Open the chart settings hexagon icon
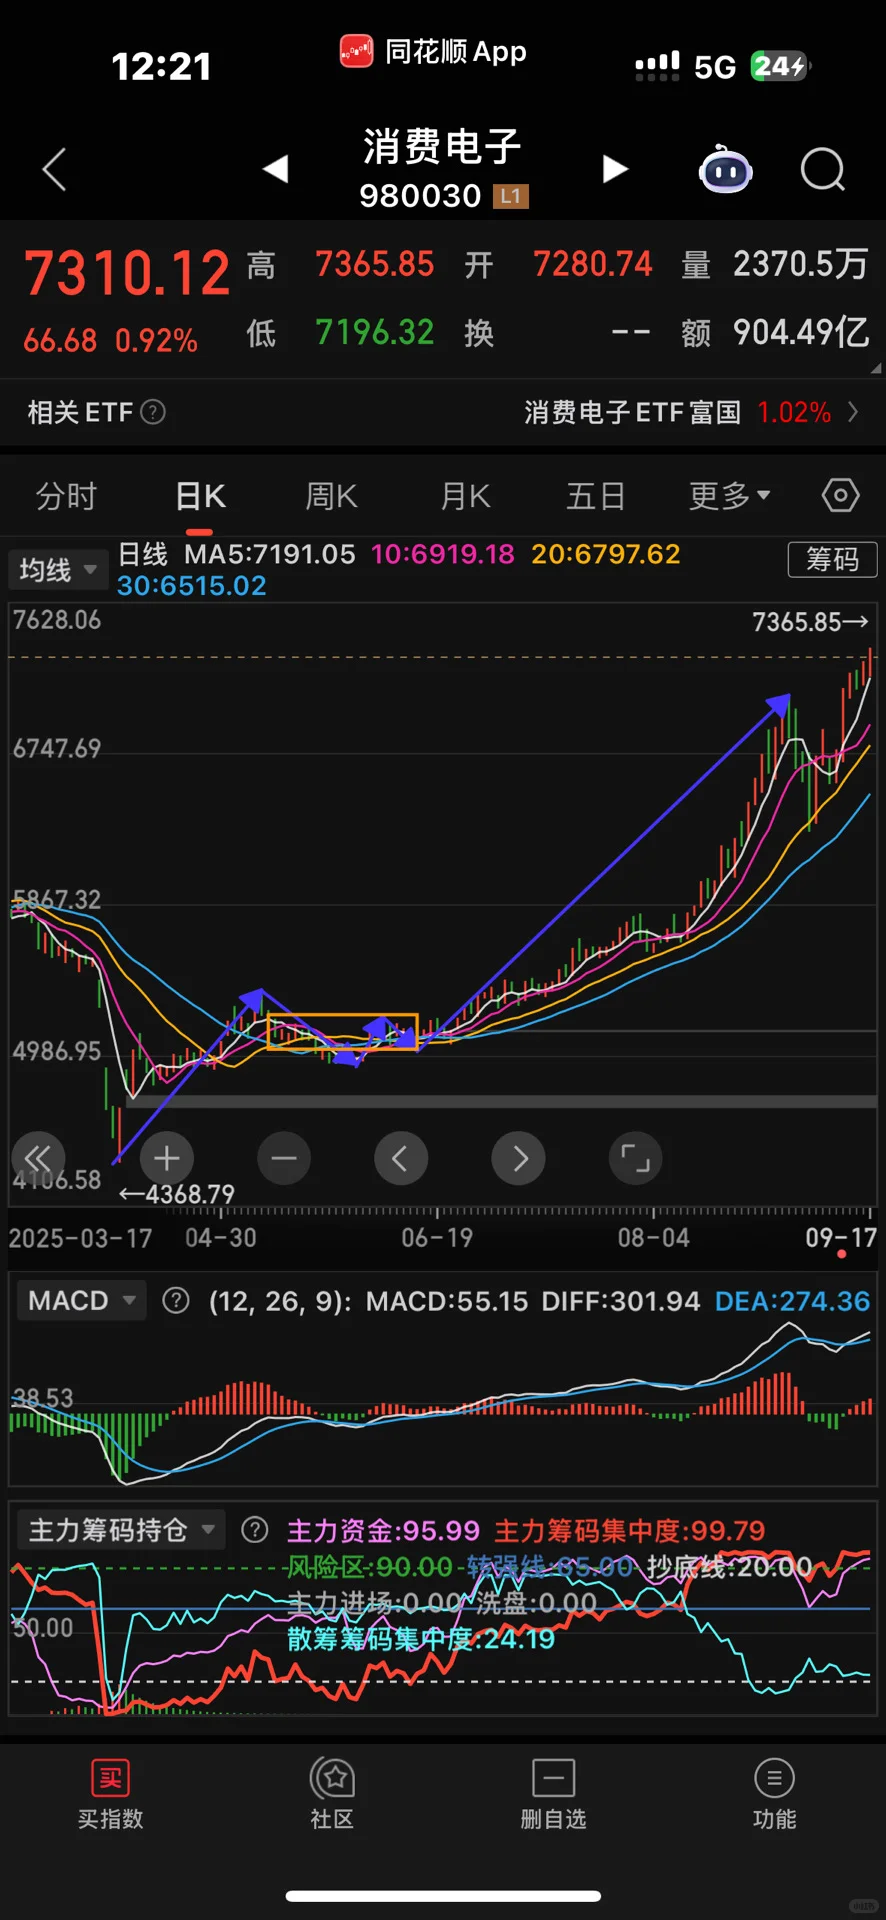The image size is (886, 1920). (x=840, y=495)
